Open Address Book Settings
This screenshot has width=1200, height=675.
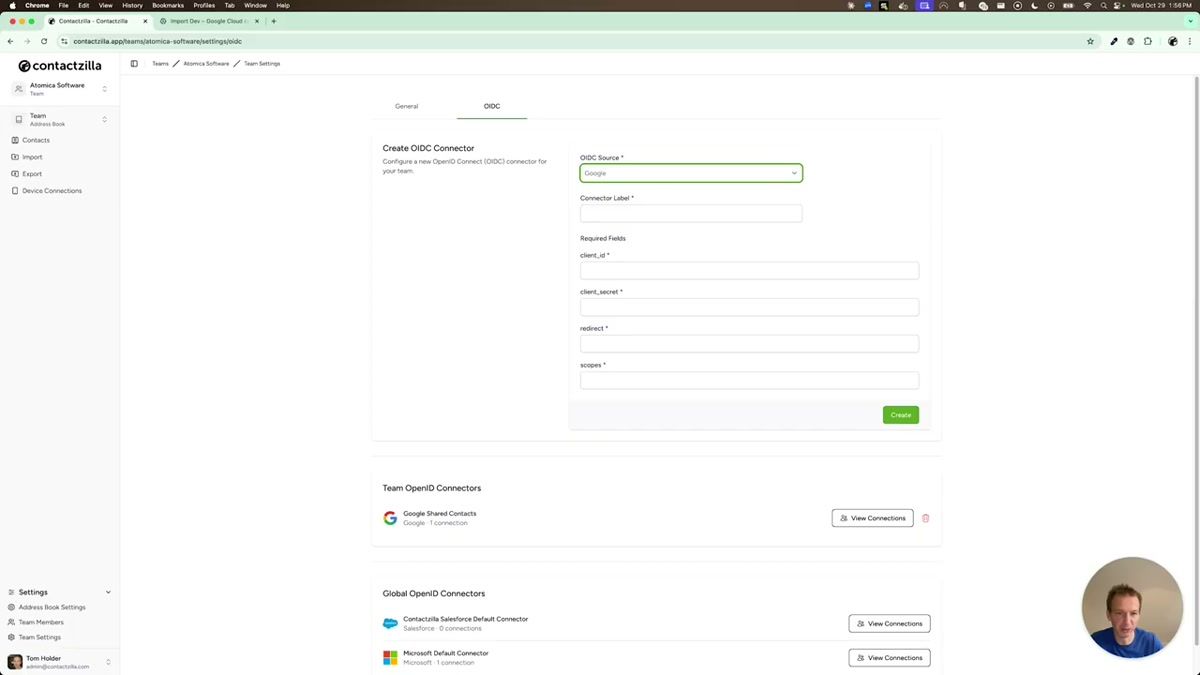tap(52, 607)
